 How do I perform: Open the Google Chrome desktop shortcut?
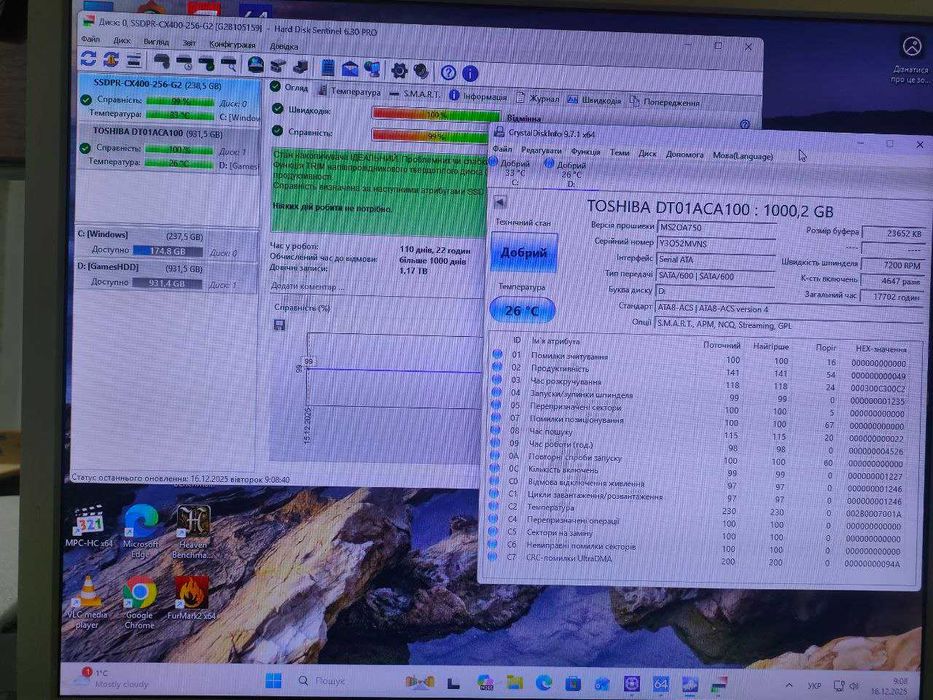pyautogui.click(x=140, y=603)
